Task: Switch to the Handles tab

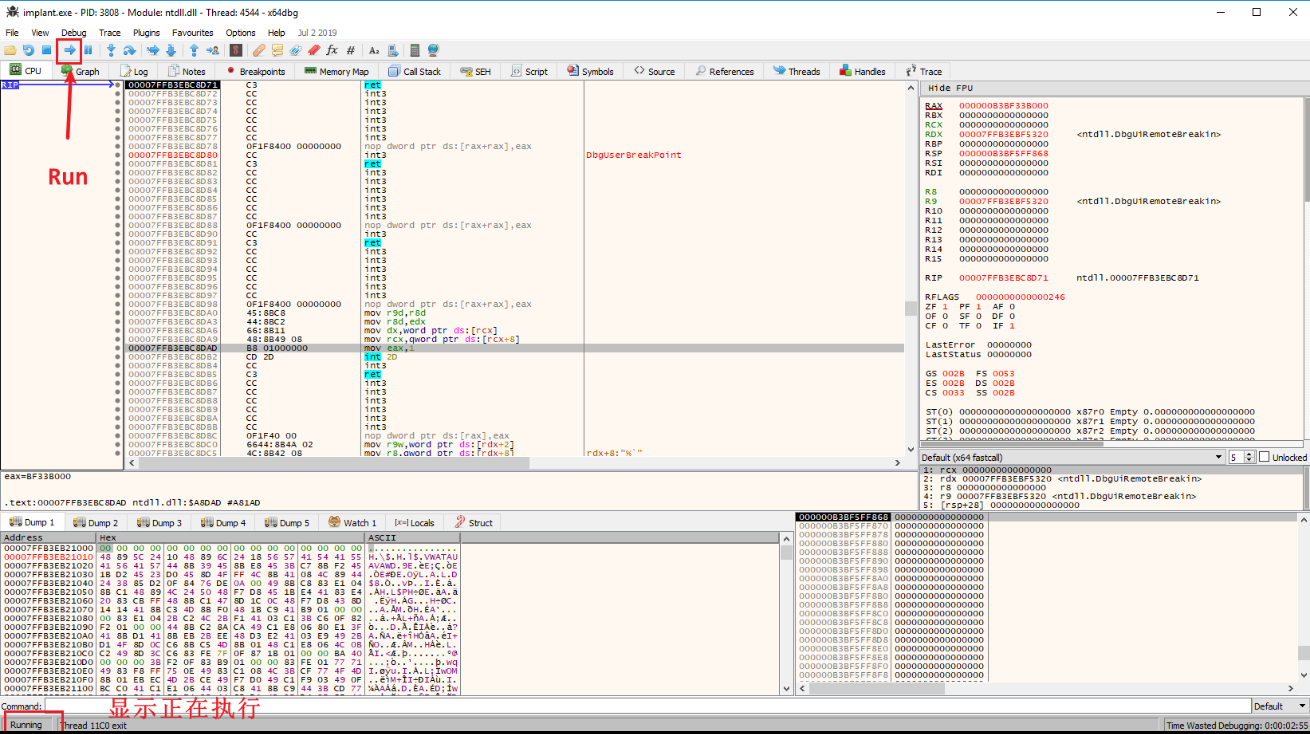Action: [862, 71]
